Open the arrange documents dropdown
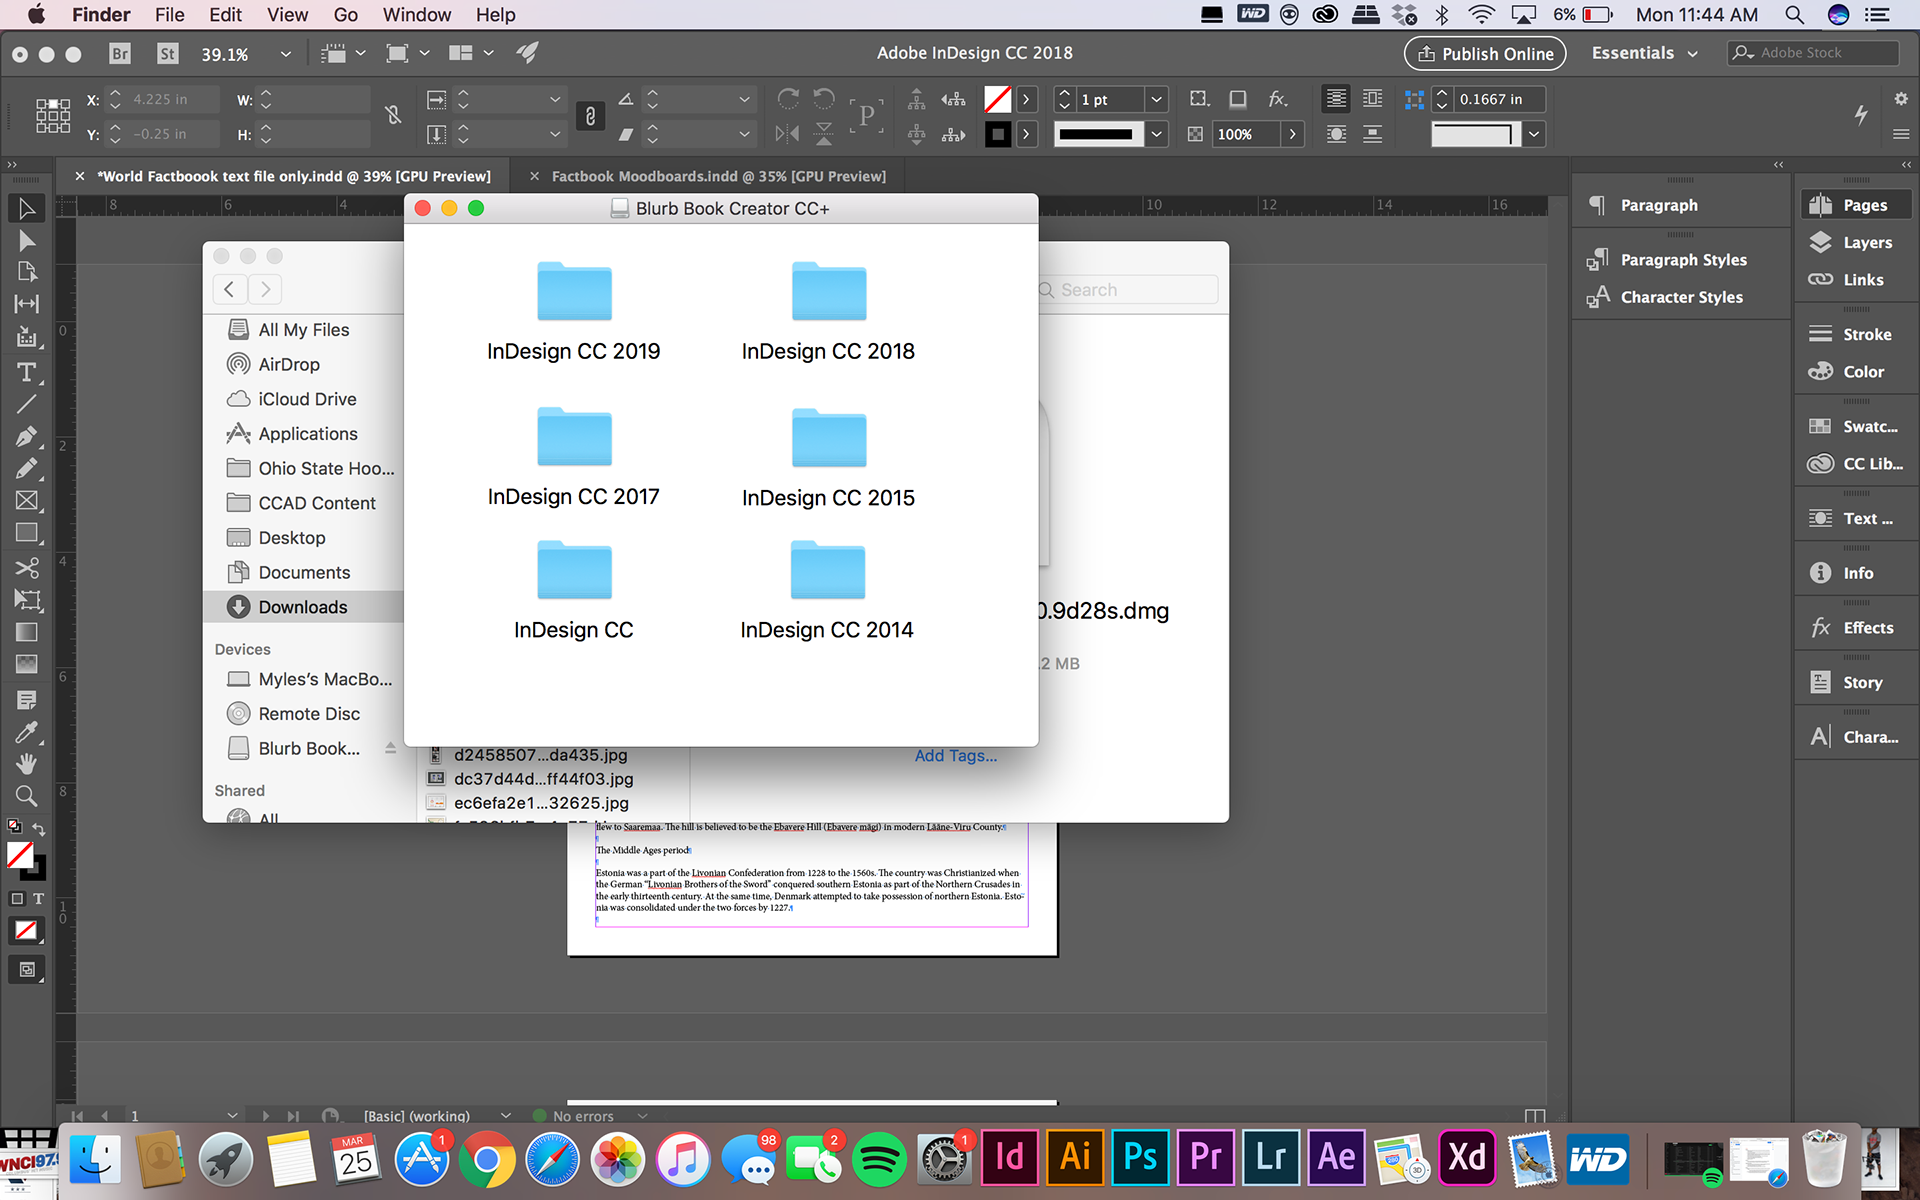 [472, 54]
